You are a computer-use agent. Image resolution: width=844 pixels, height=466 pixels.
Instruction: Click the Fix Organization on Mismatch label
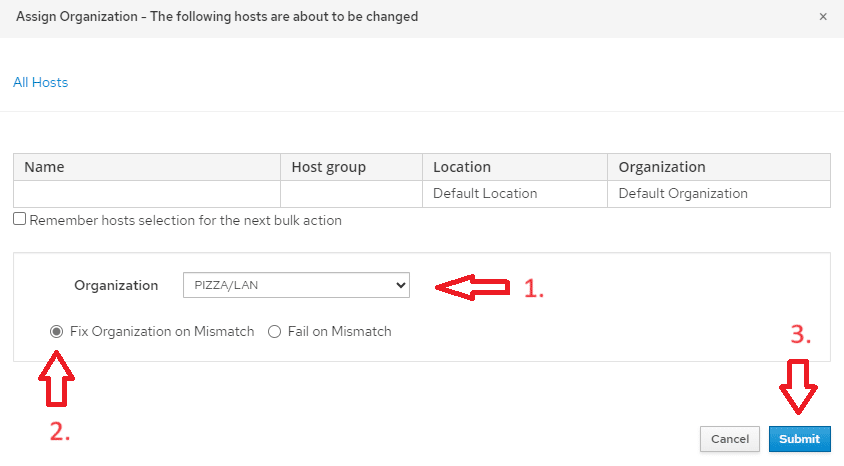click(x=162, y=331)
